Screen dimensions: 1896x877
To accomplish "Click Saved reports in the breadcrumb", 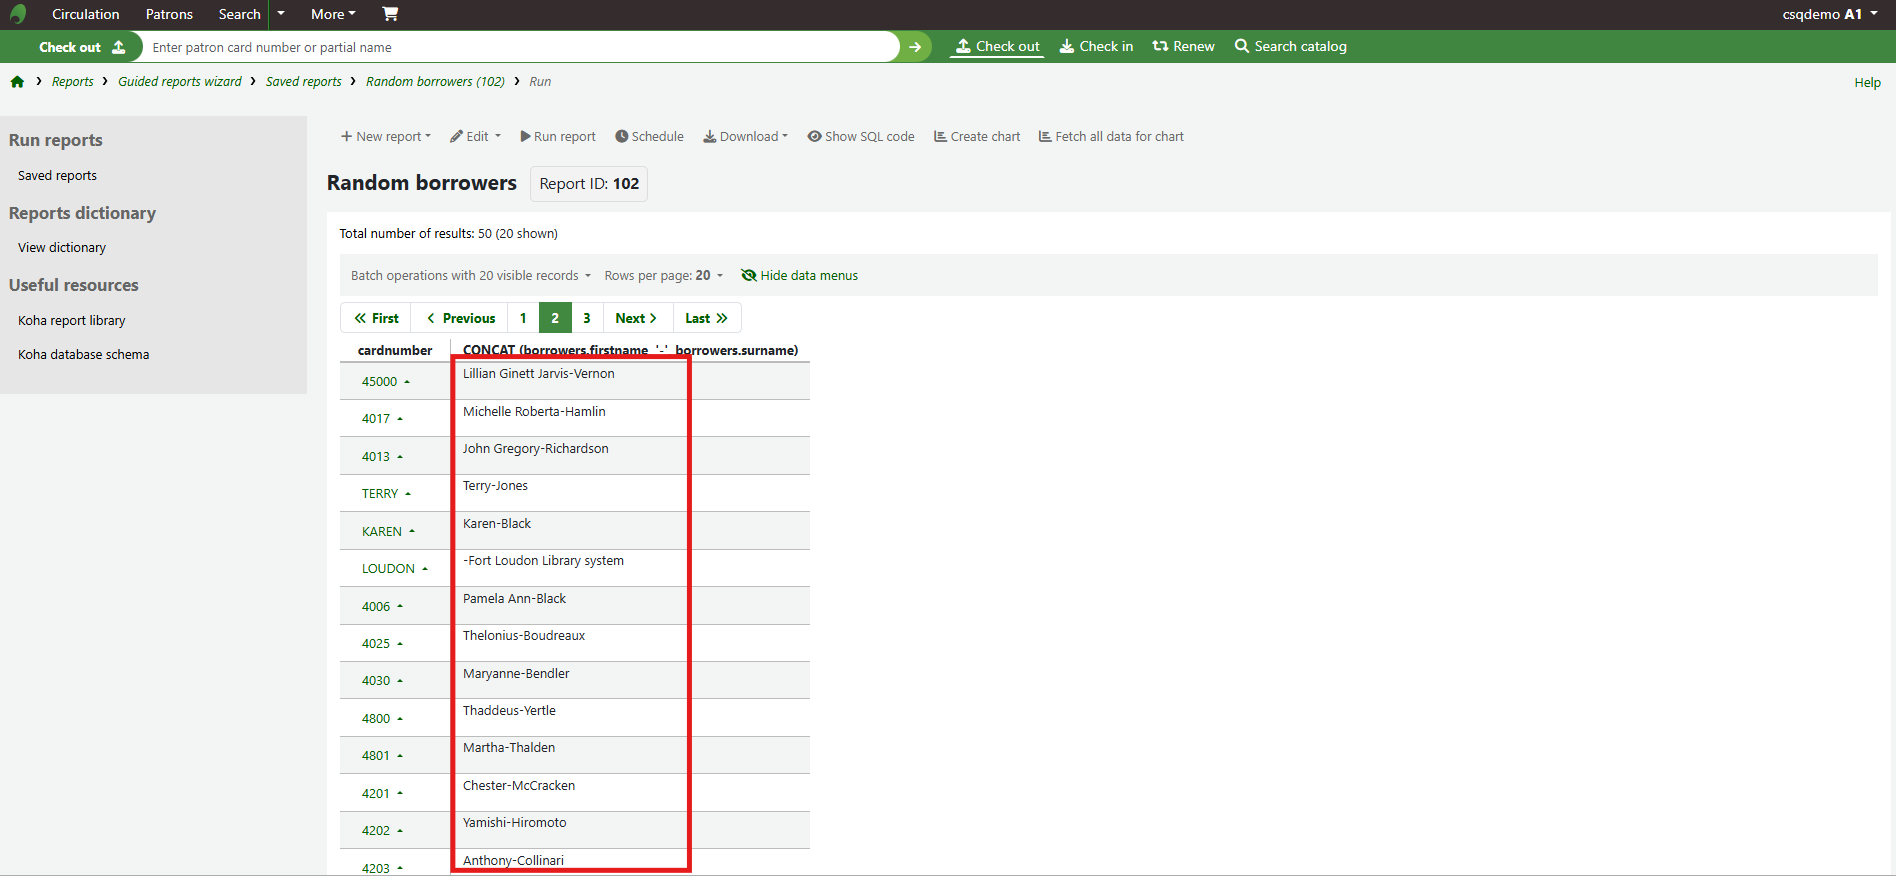I will coord(303,82).
